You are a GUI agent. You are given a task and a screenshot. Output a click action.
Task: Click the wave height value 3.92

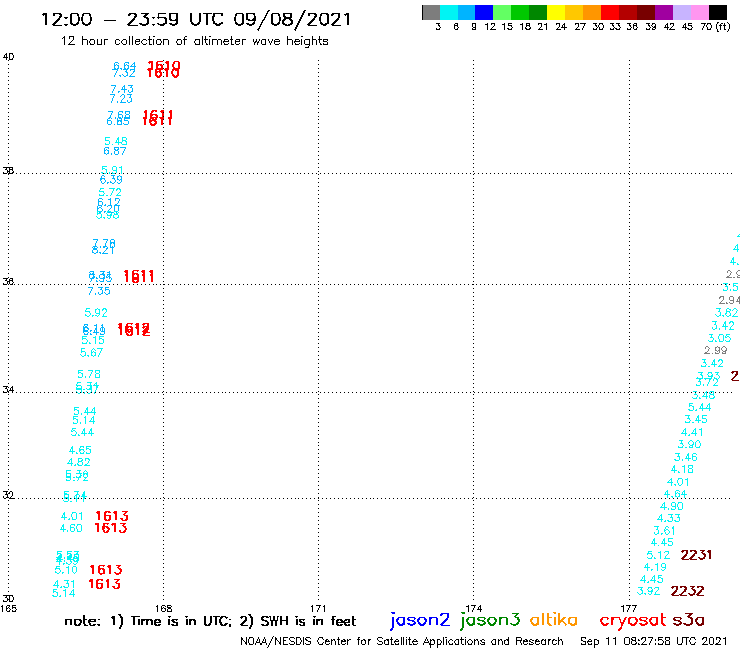[648, 591]
